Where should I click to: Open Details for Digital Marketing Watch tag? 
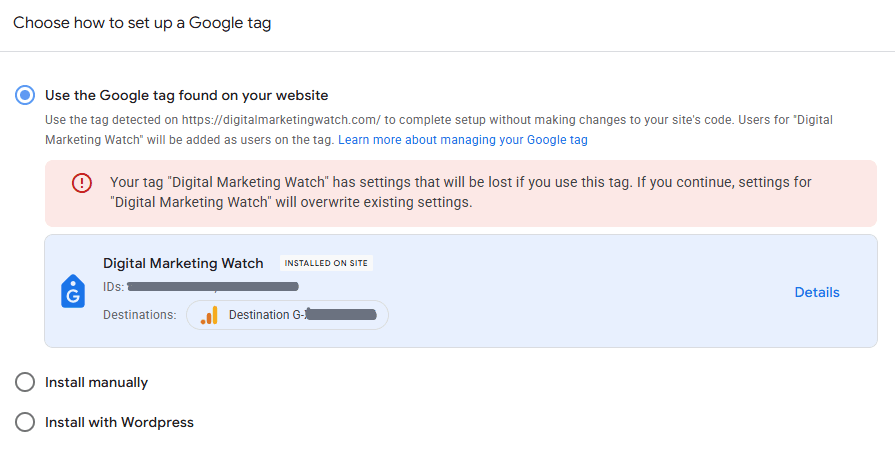(x=817, y=292)
